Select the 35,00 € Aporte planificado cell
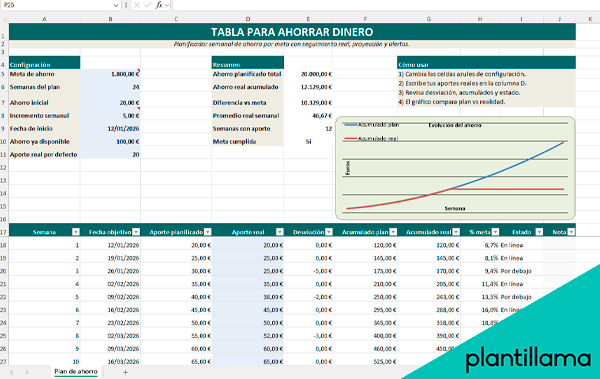The image size is (600, 379). [176, 284]
